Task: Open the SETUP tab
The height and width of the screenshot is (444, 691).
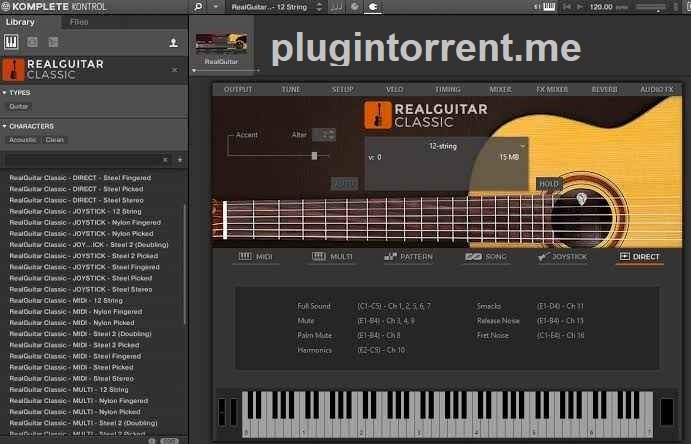Action: point(342,89)
